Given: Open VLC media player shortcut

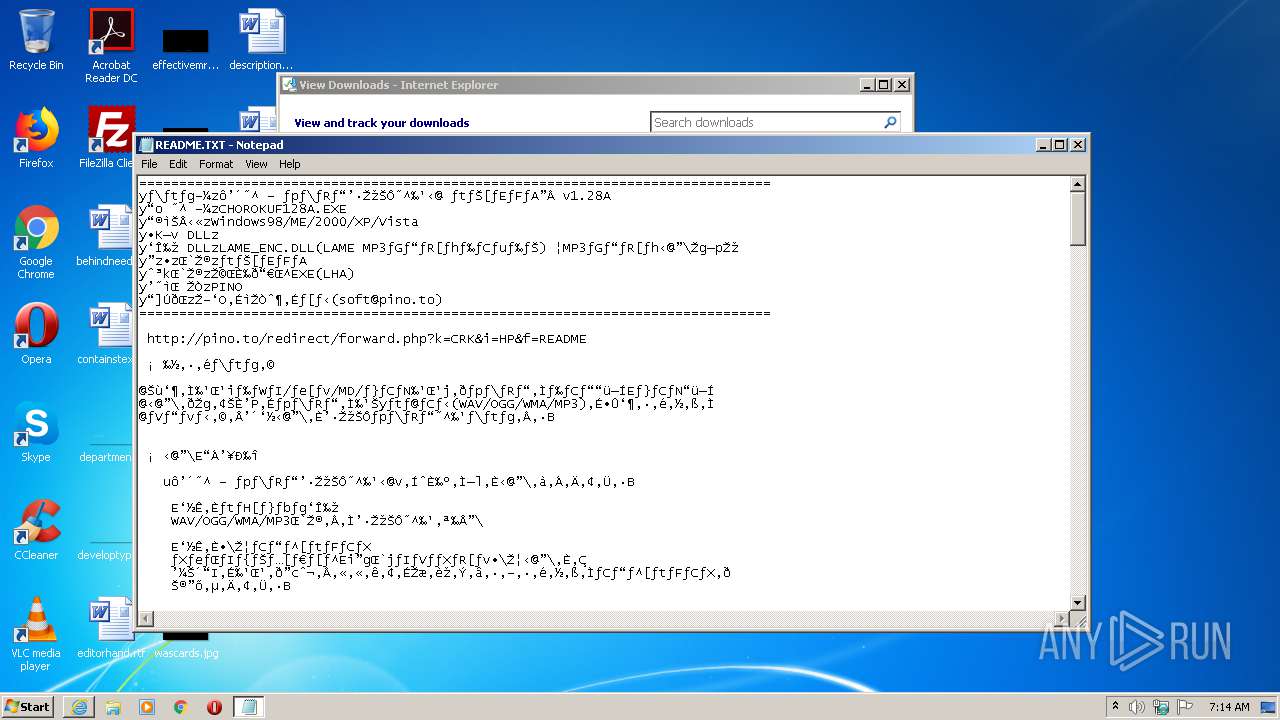Looking at the screenshot, I should [x=36, y=634].
